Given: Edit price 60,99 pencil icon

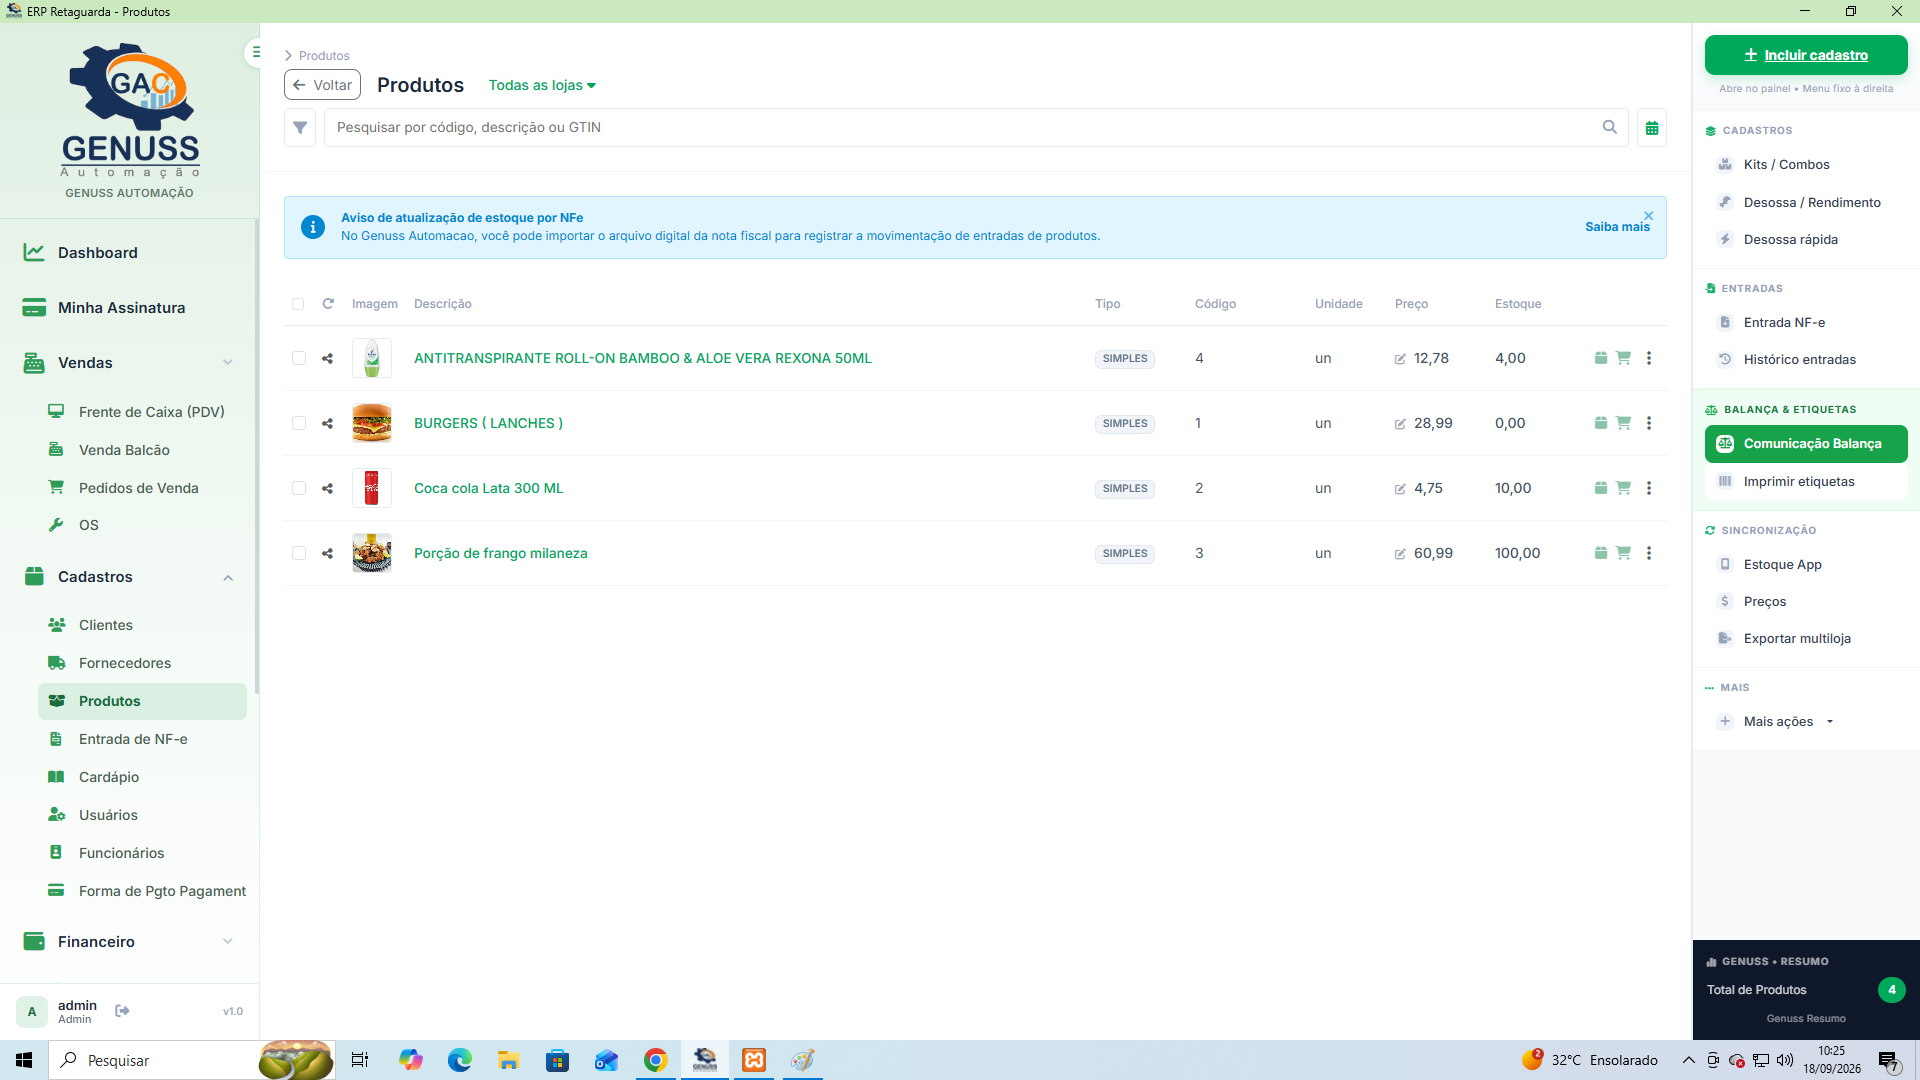Looking at the screenshot, I should 1400,554.
